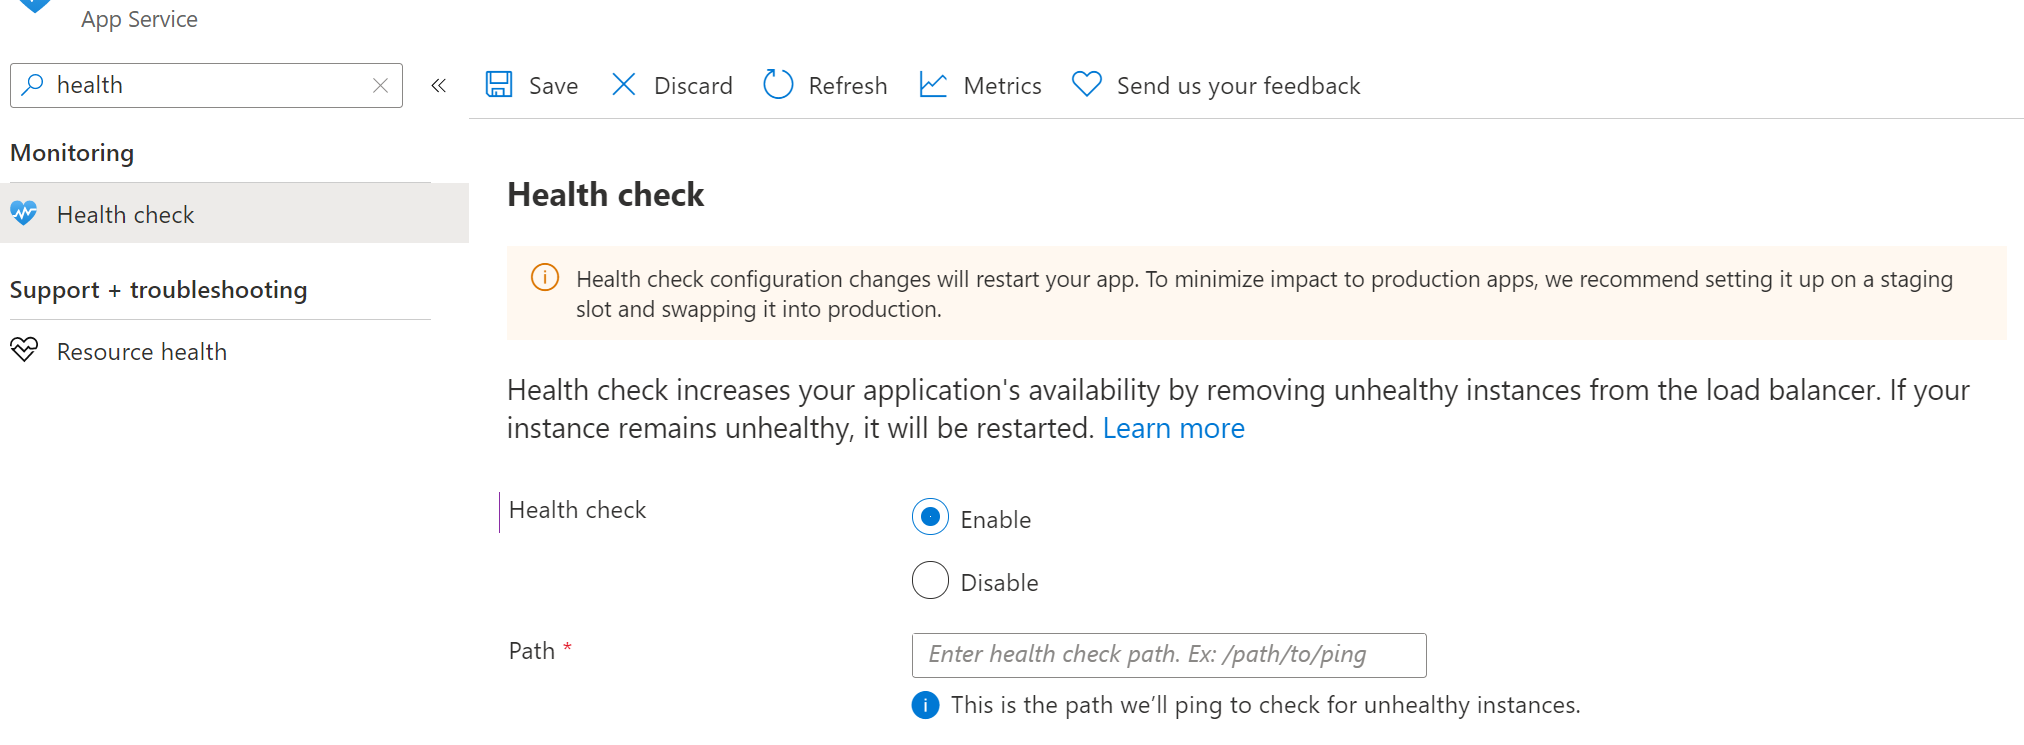The width and height of the screenshot is (2024, 745).
Task: Click the orange info icon in warning banner
Action: [x=545, y=278]
